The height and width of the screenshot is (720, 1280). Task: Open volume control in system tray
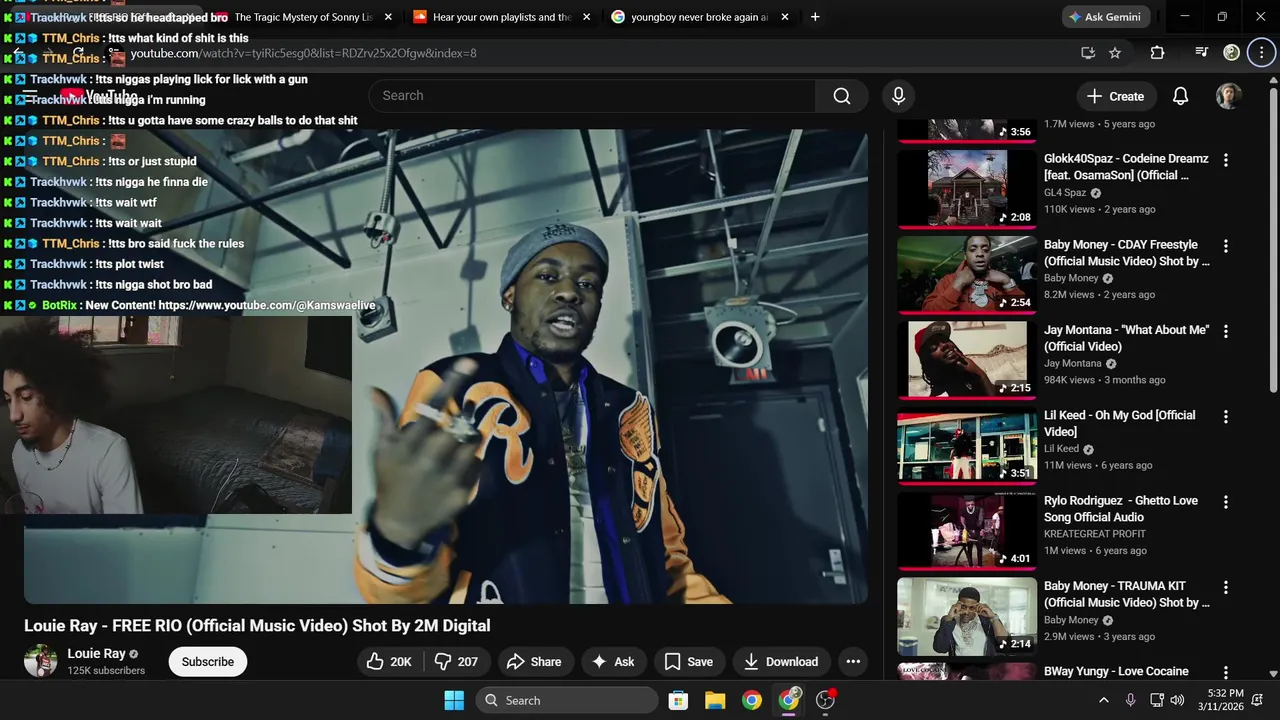coord(1177,700)
